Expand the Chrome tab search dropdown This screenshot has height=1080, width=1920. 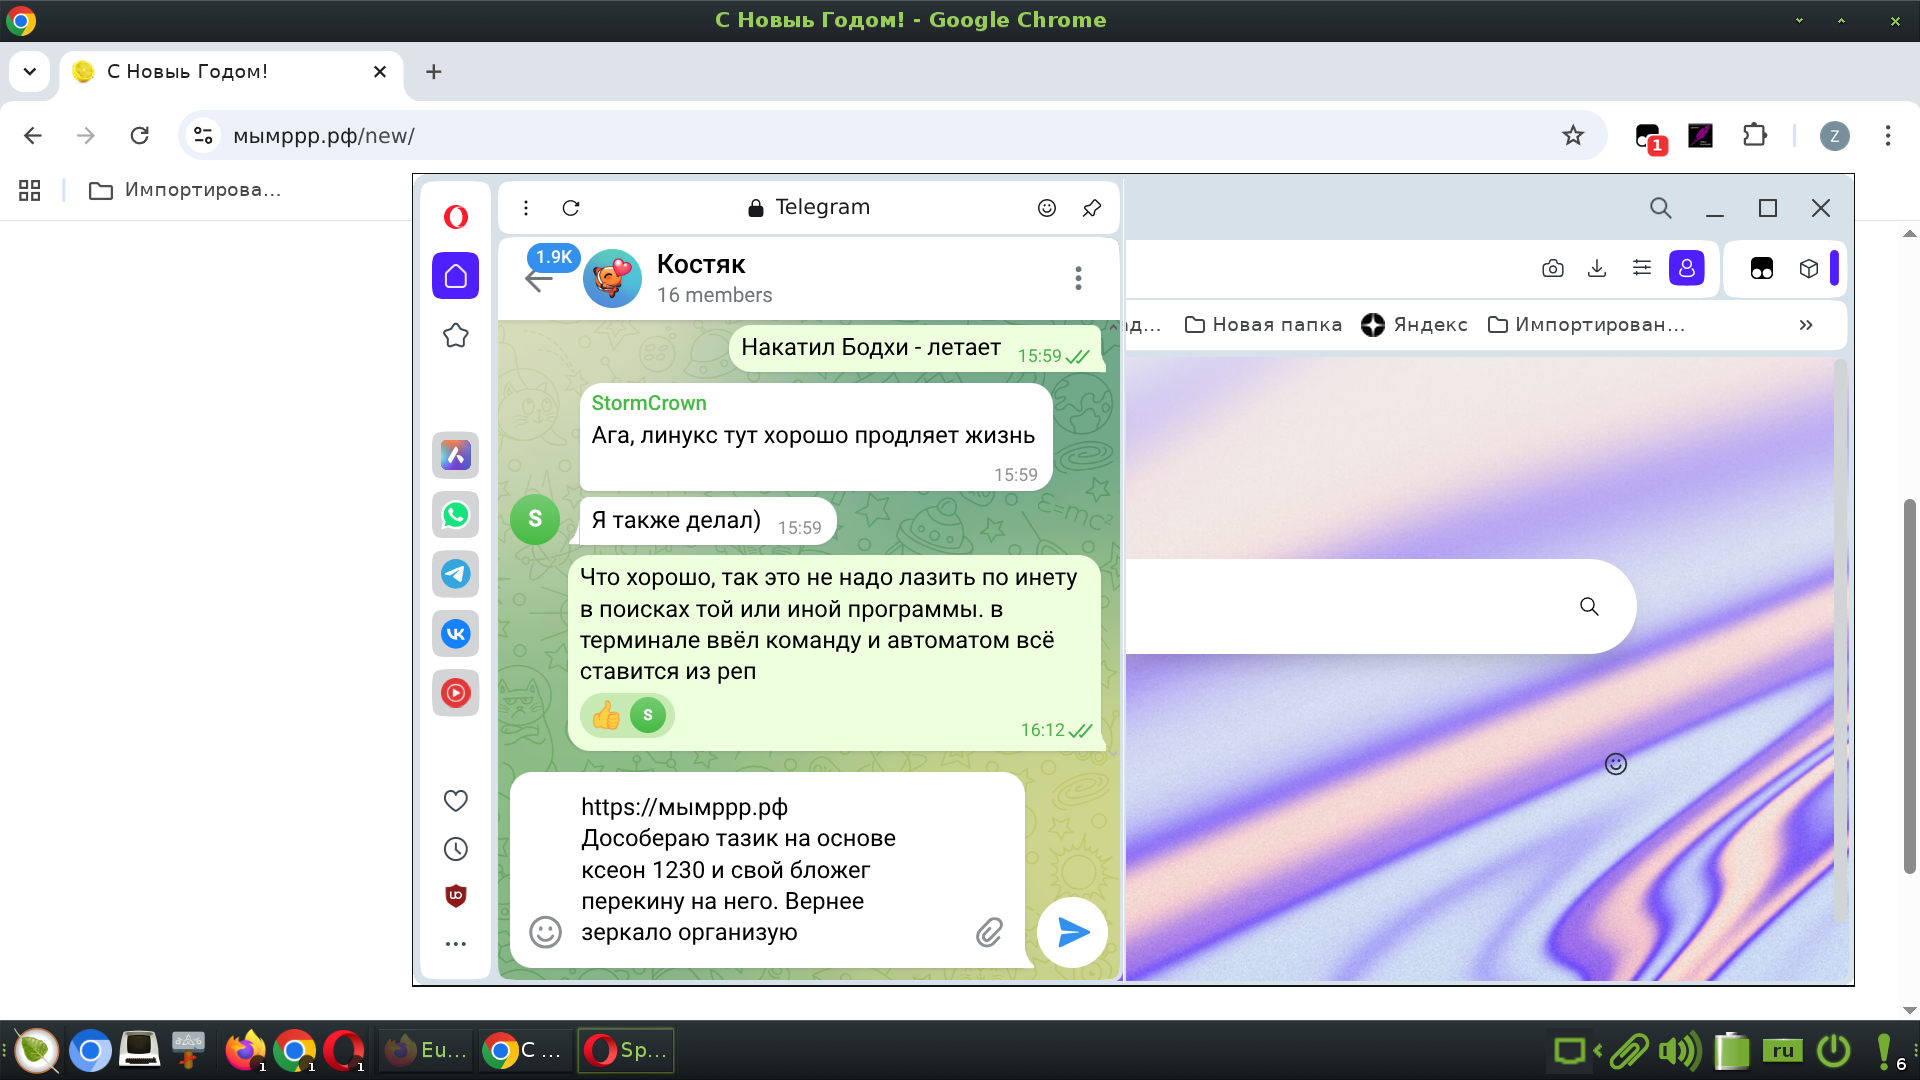[x=29, y=72]
